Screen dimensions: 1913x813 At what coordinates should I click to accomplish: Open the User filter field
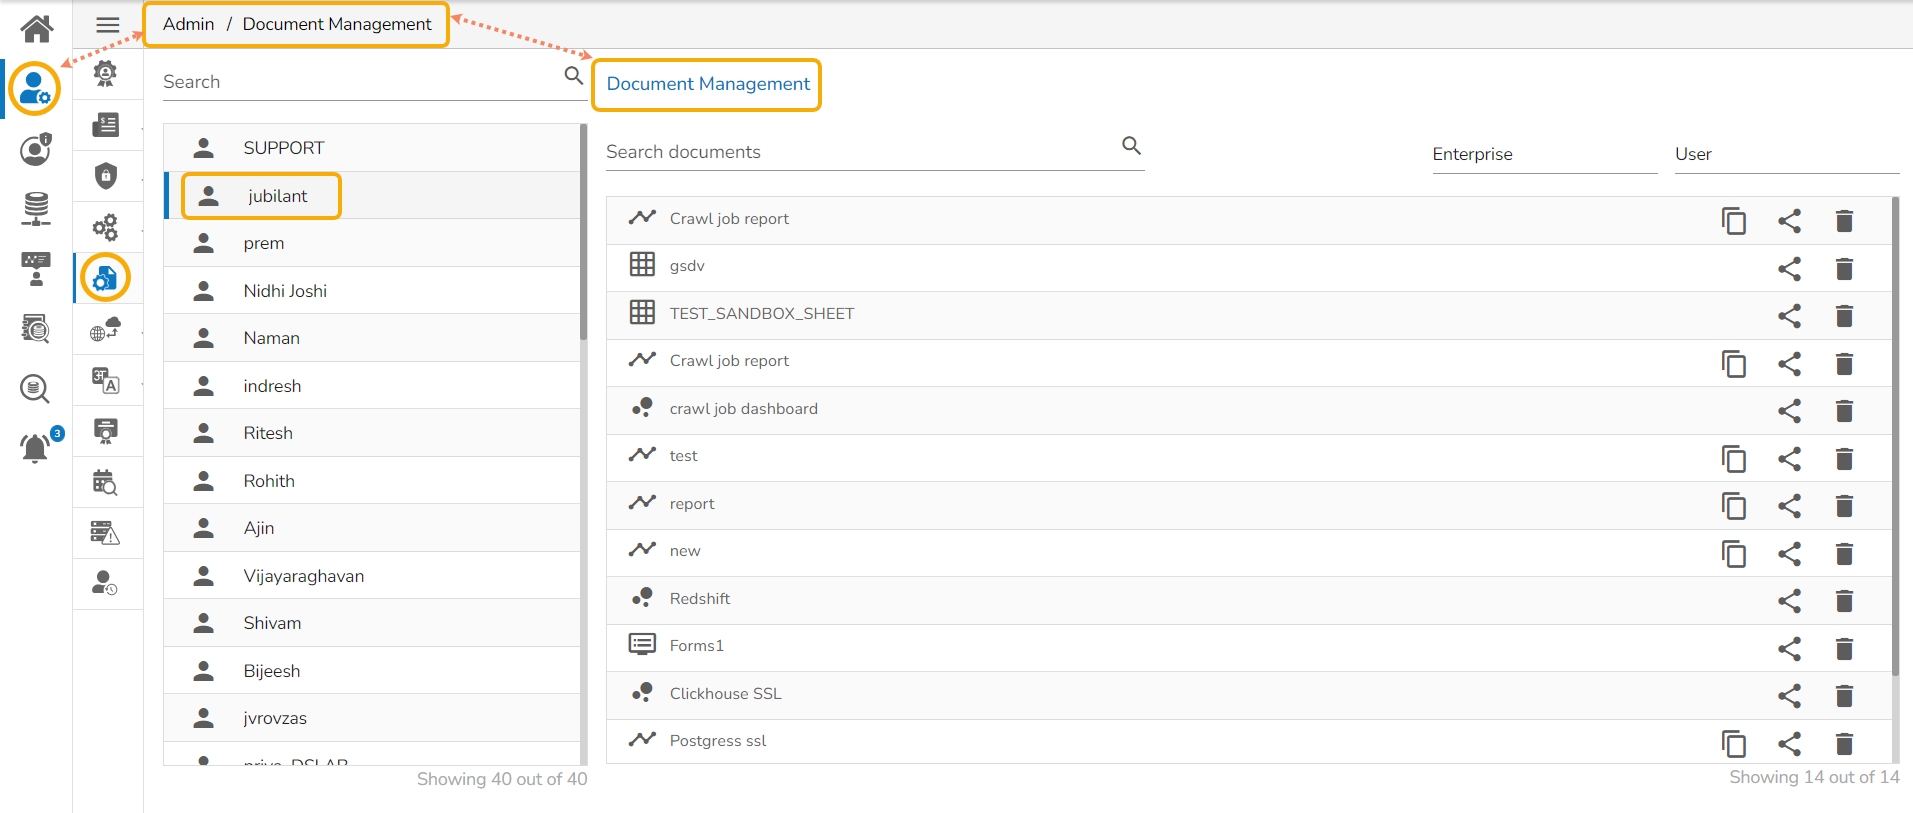1786,154
